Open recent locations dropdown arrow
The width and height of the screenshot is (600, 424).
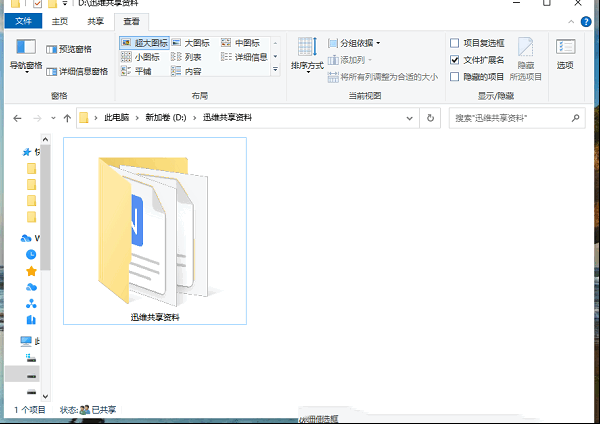(53, 118)
